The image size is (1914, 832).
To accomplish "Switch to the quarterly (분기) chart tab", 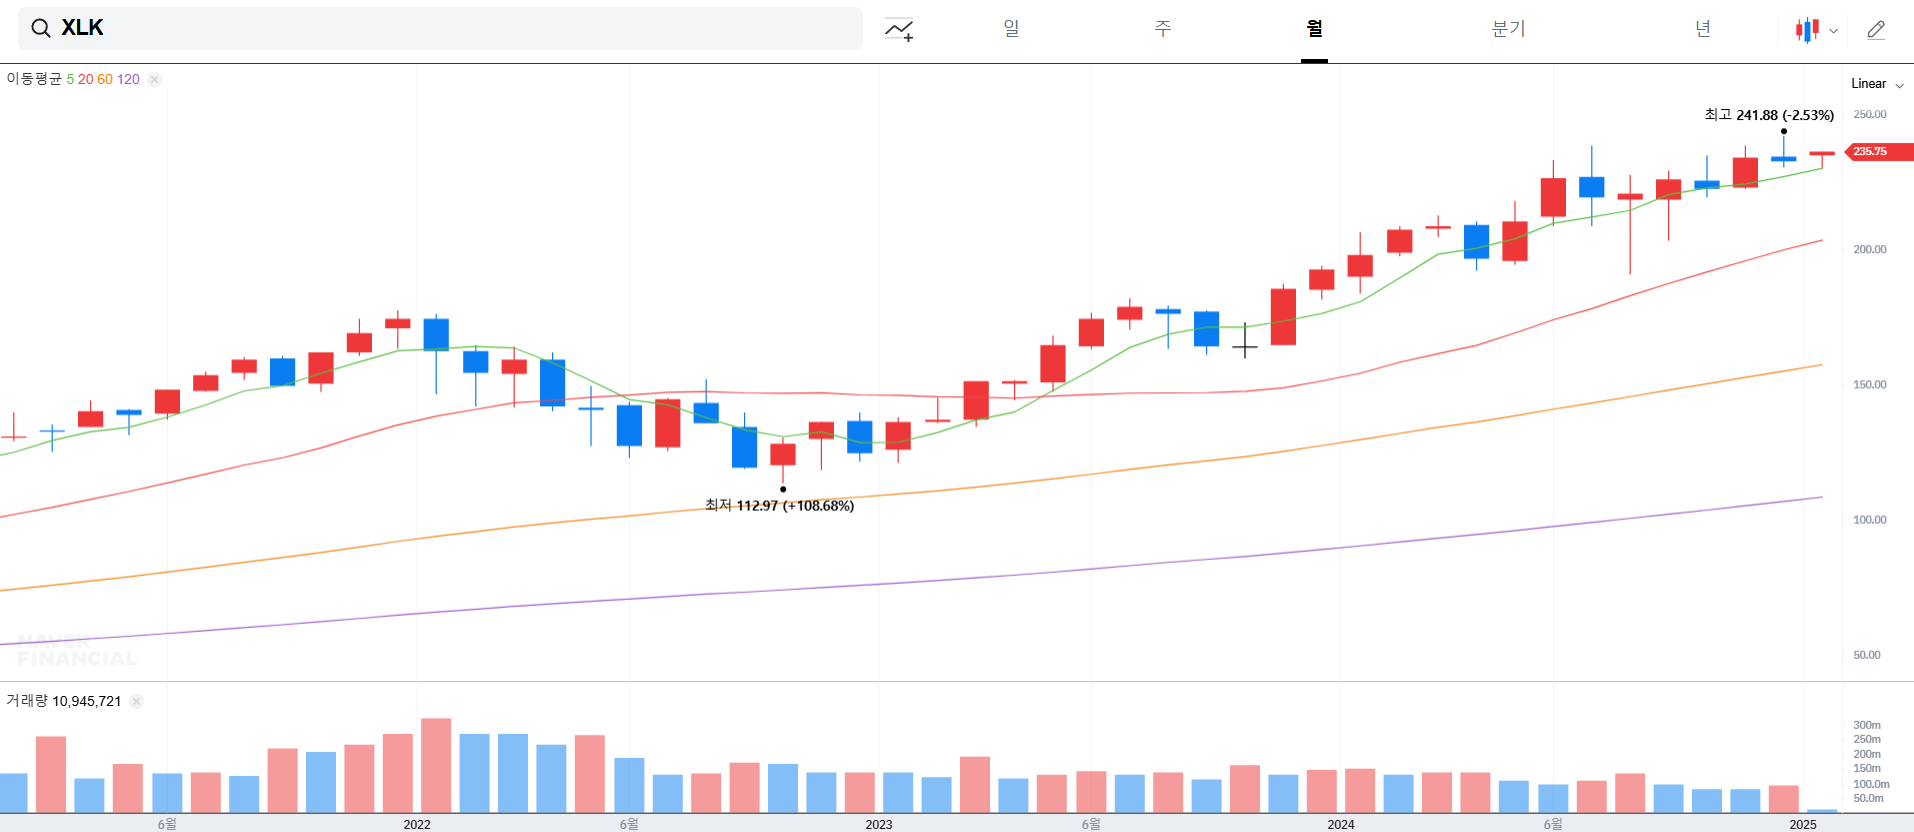I will click(x=1508, y=29).
